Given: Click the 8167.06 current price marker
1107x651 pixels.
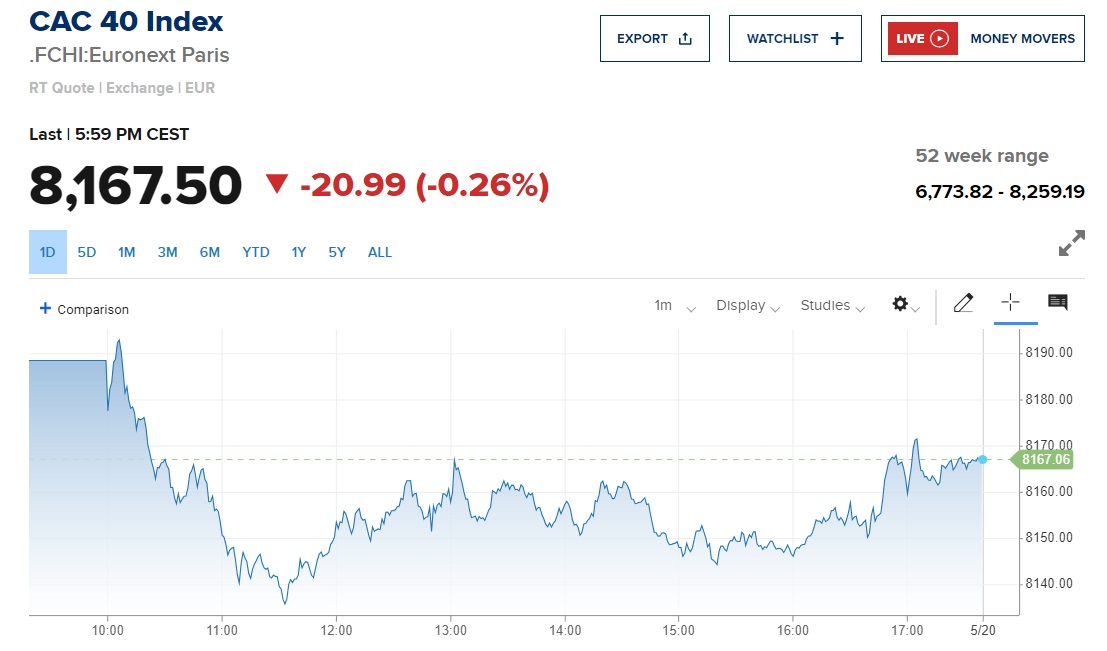Looking at the screenshot, I should click(1043, 460).
